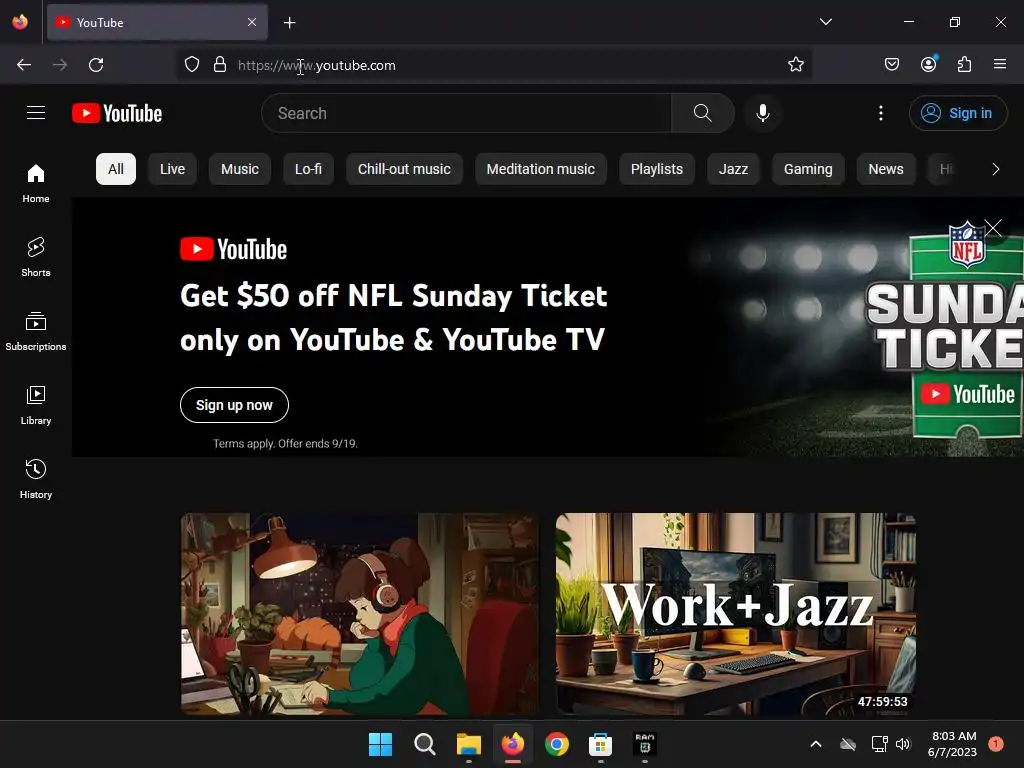Open the Work+Jazz video thumbnail

[735, 614]
